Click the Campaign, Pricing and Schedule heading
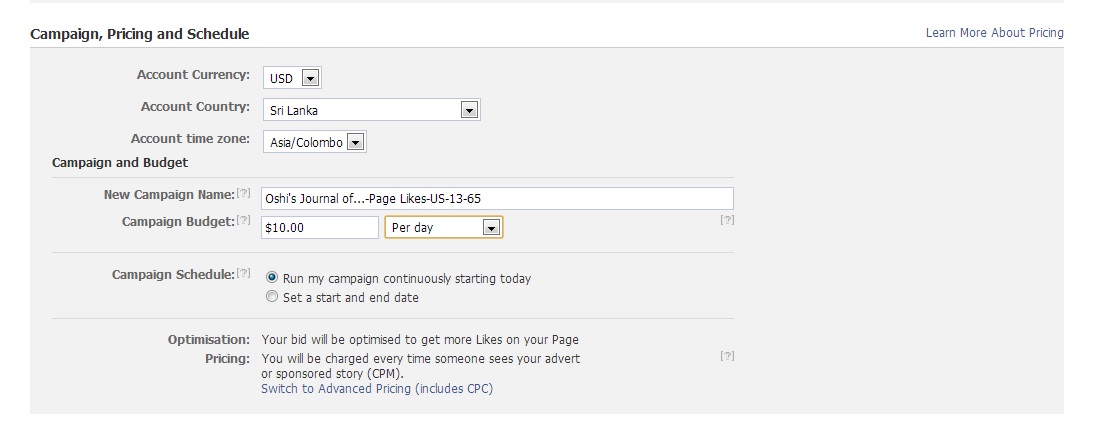This screenshot has width=1102, height=424. (x=140, y=34)
